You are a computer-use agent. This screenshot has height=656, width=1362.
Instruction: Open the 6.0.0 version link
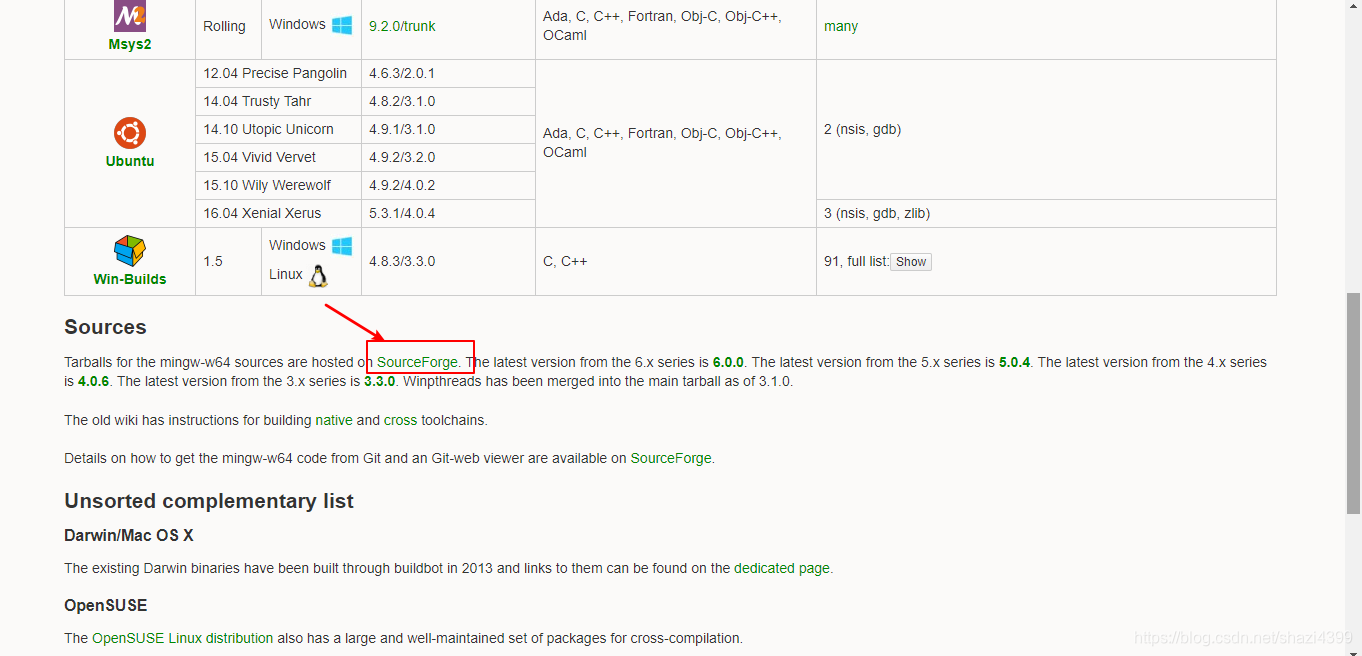(730, 362)
